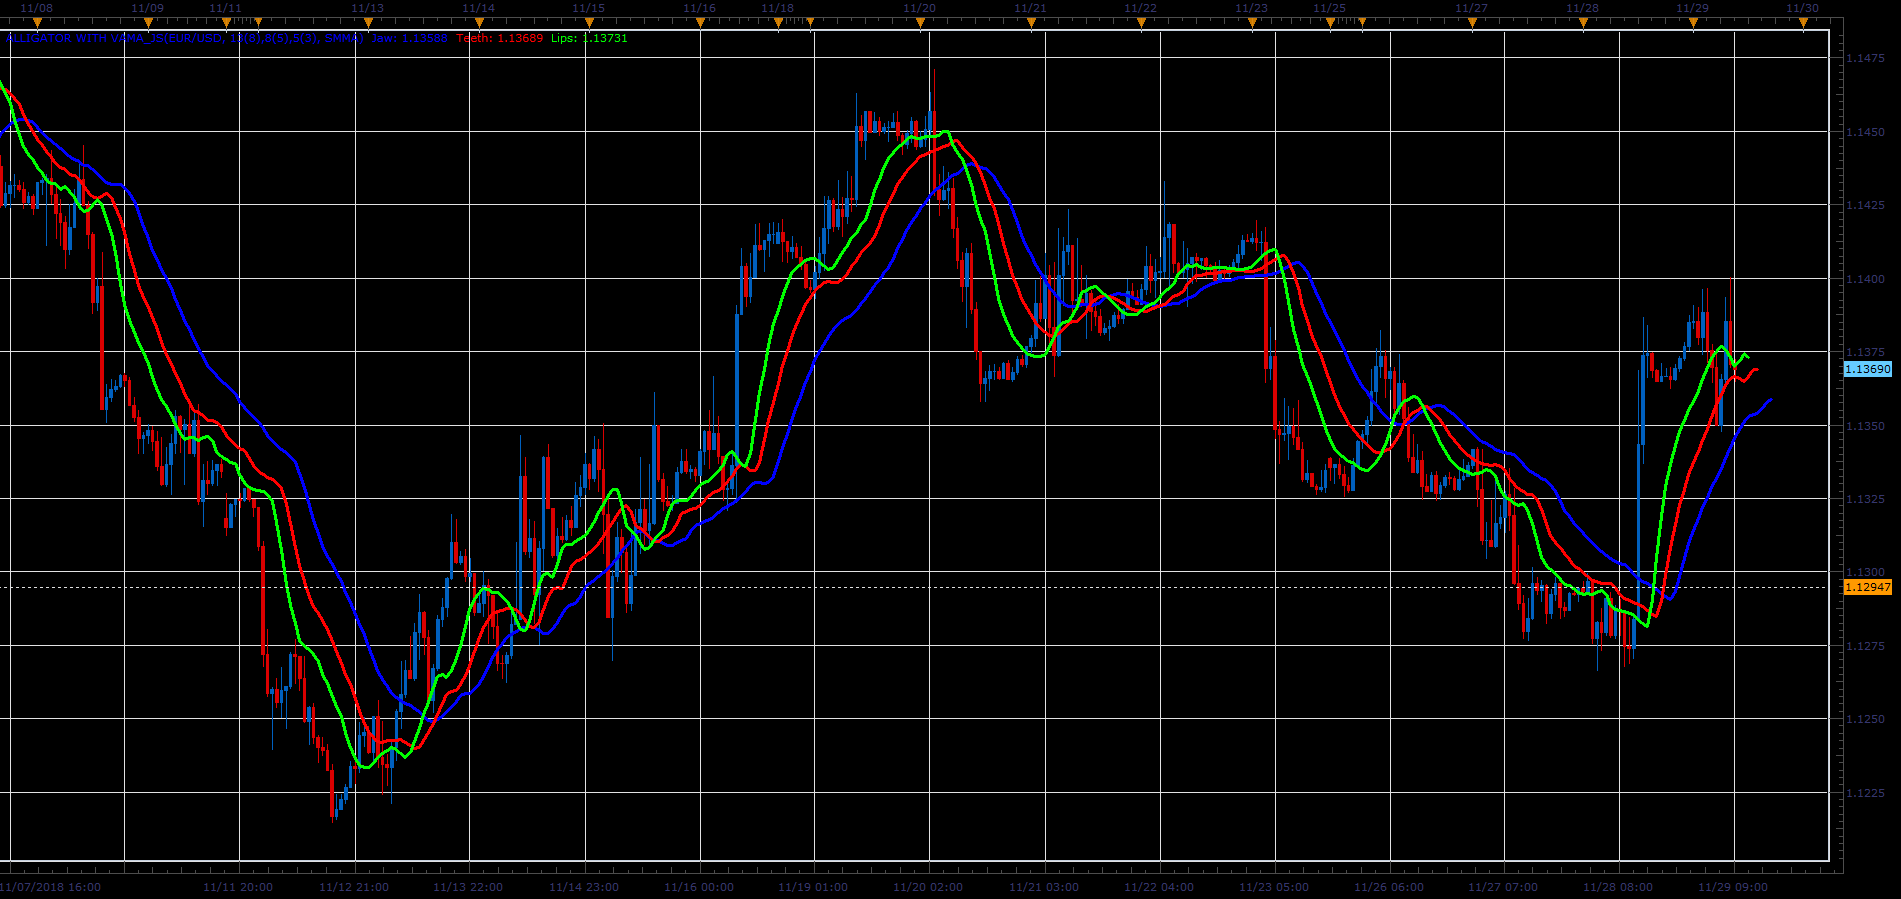Image resolution: width=1901 pixels, height=899 pixels.
Task: Click the 1.1325 price axis label
Action: point(1865,499)
